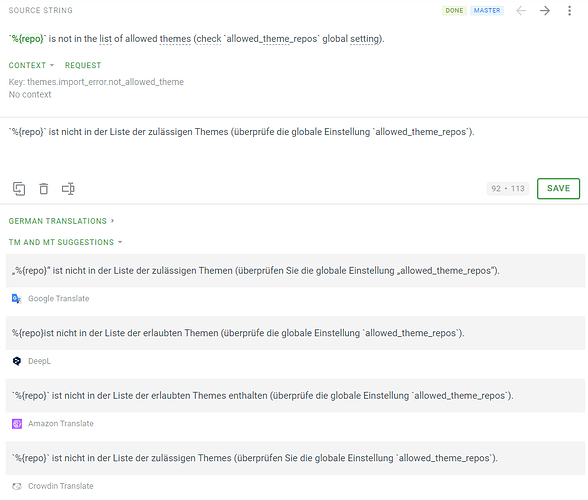Expand the CONTEXT dropdown
The image size is (588, 500).
coord(32,65)
